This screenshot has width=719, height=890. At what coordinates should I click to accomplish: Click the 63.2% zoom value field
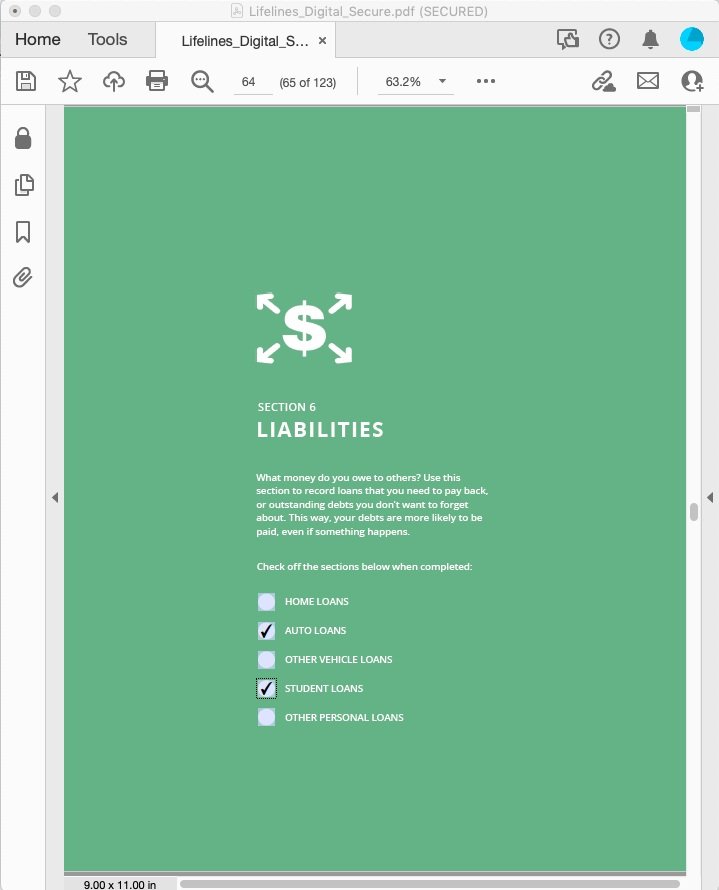(x=403, y=82)
